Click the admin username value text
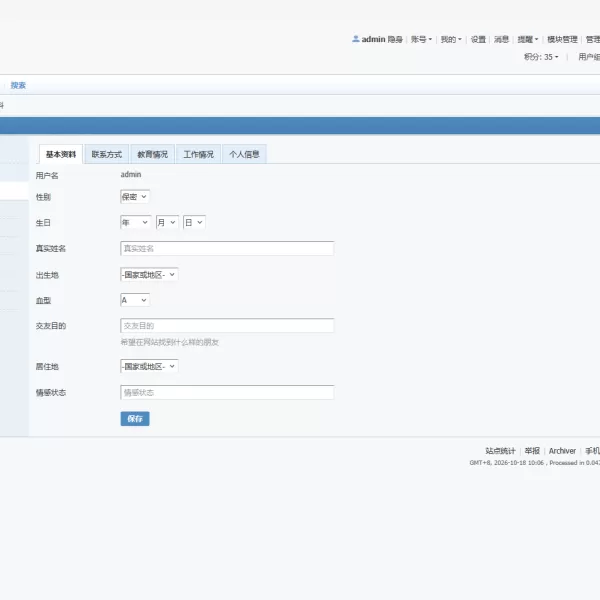 point(131,174)
